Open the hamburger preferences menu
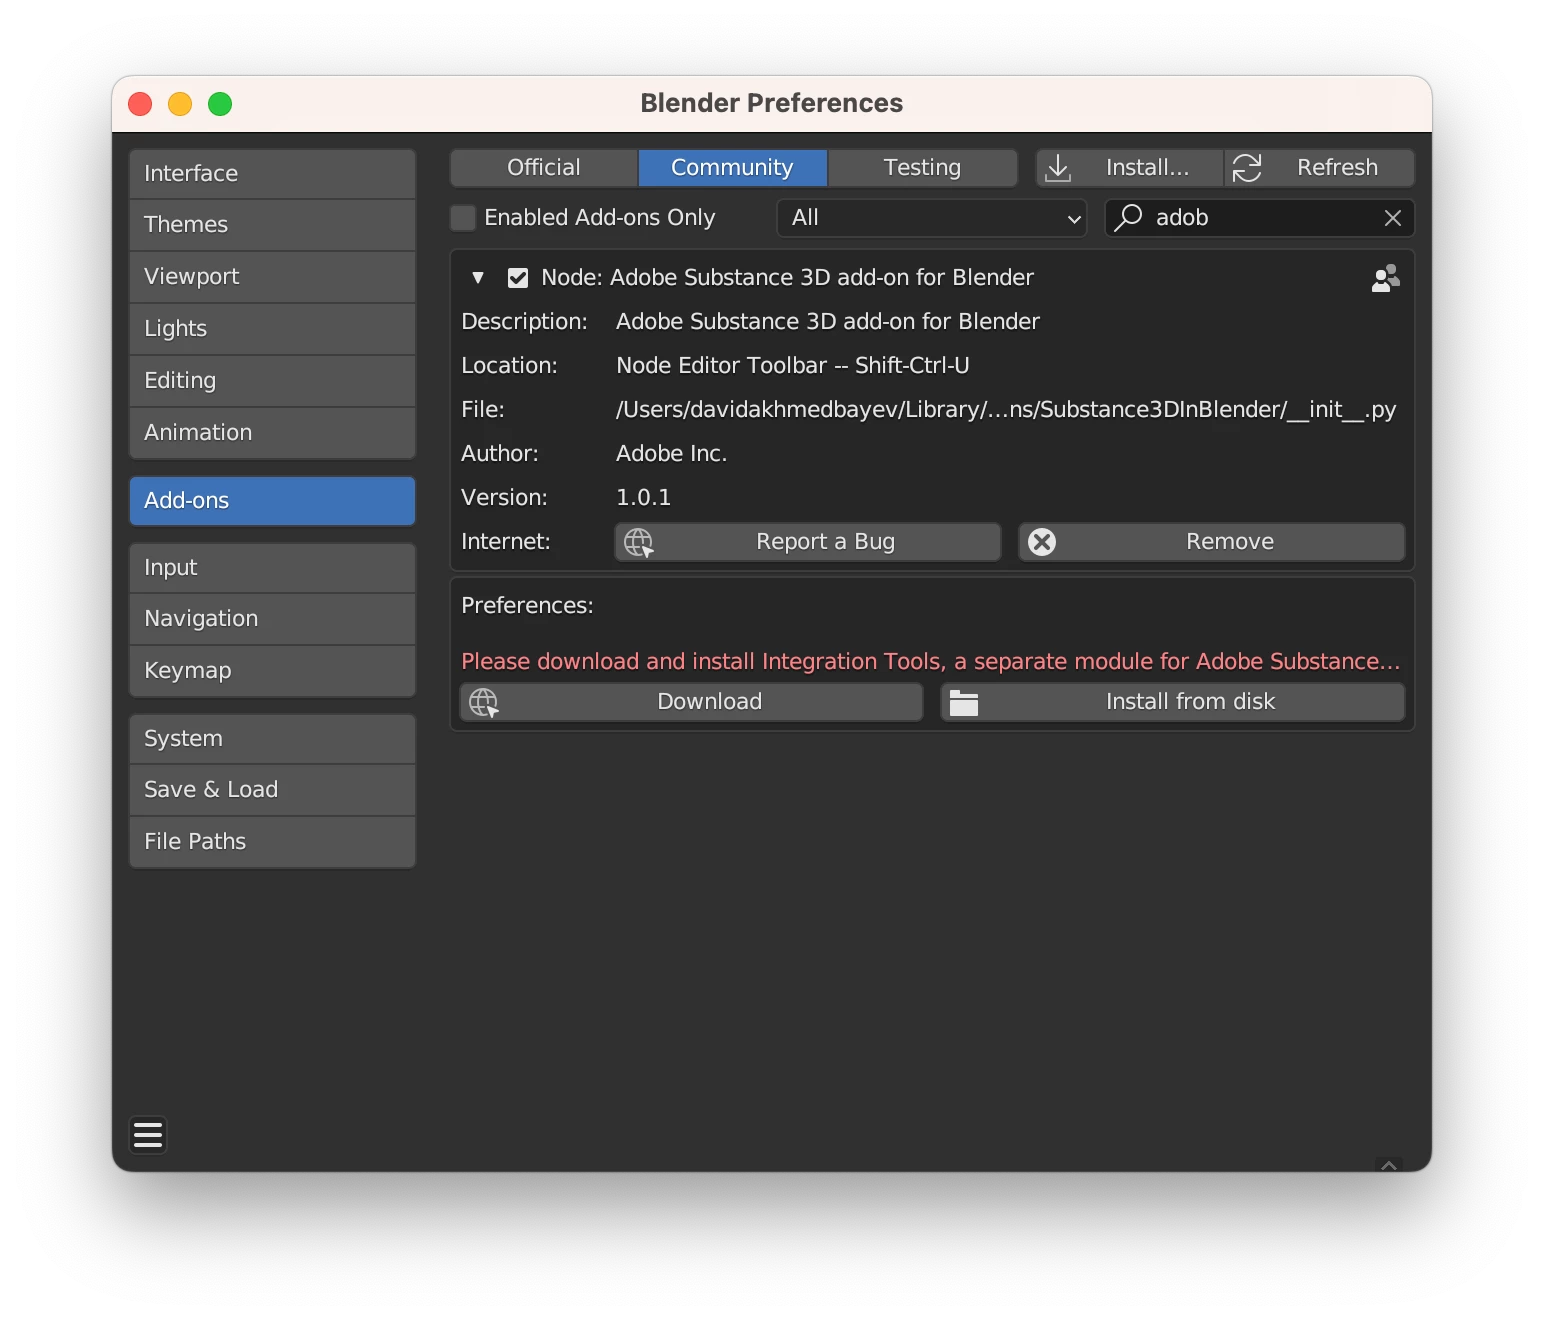The height and width of the screenshot is (1320, 1544). point(148,1135)
